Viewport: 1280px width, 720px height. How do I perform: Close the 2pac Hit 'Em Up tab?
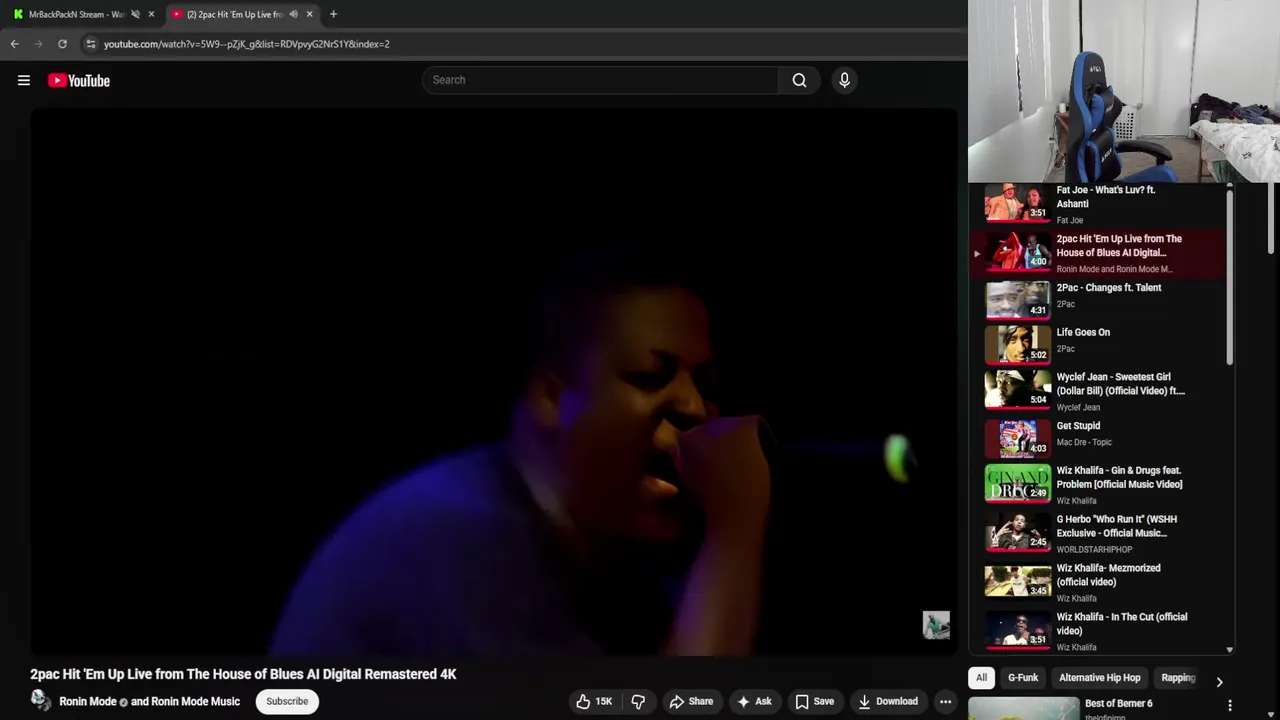tap(309, 14)
